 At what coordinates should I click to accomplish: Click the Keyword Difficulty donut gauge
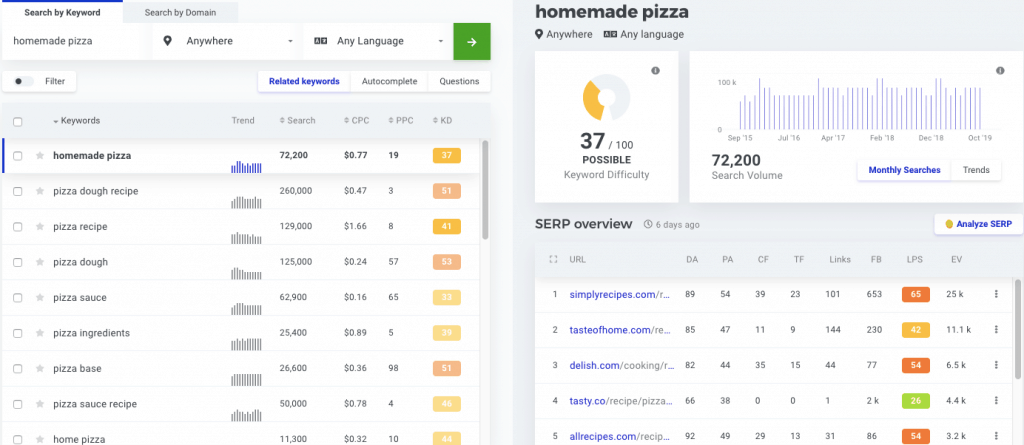click(x=606, y=97)
